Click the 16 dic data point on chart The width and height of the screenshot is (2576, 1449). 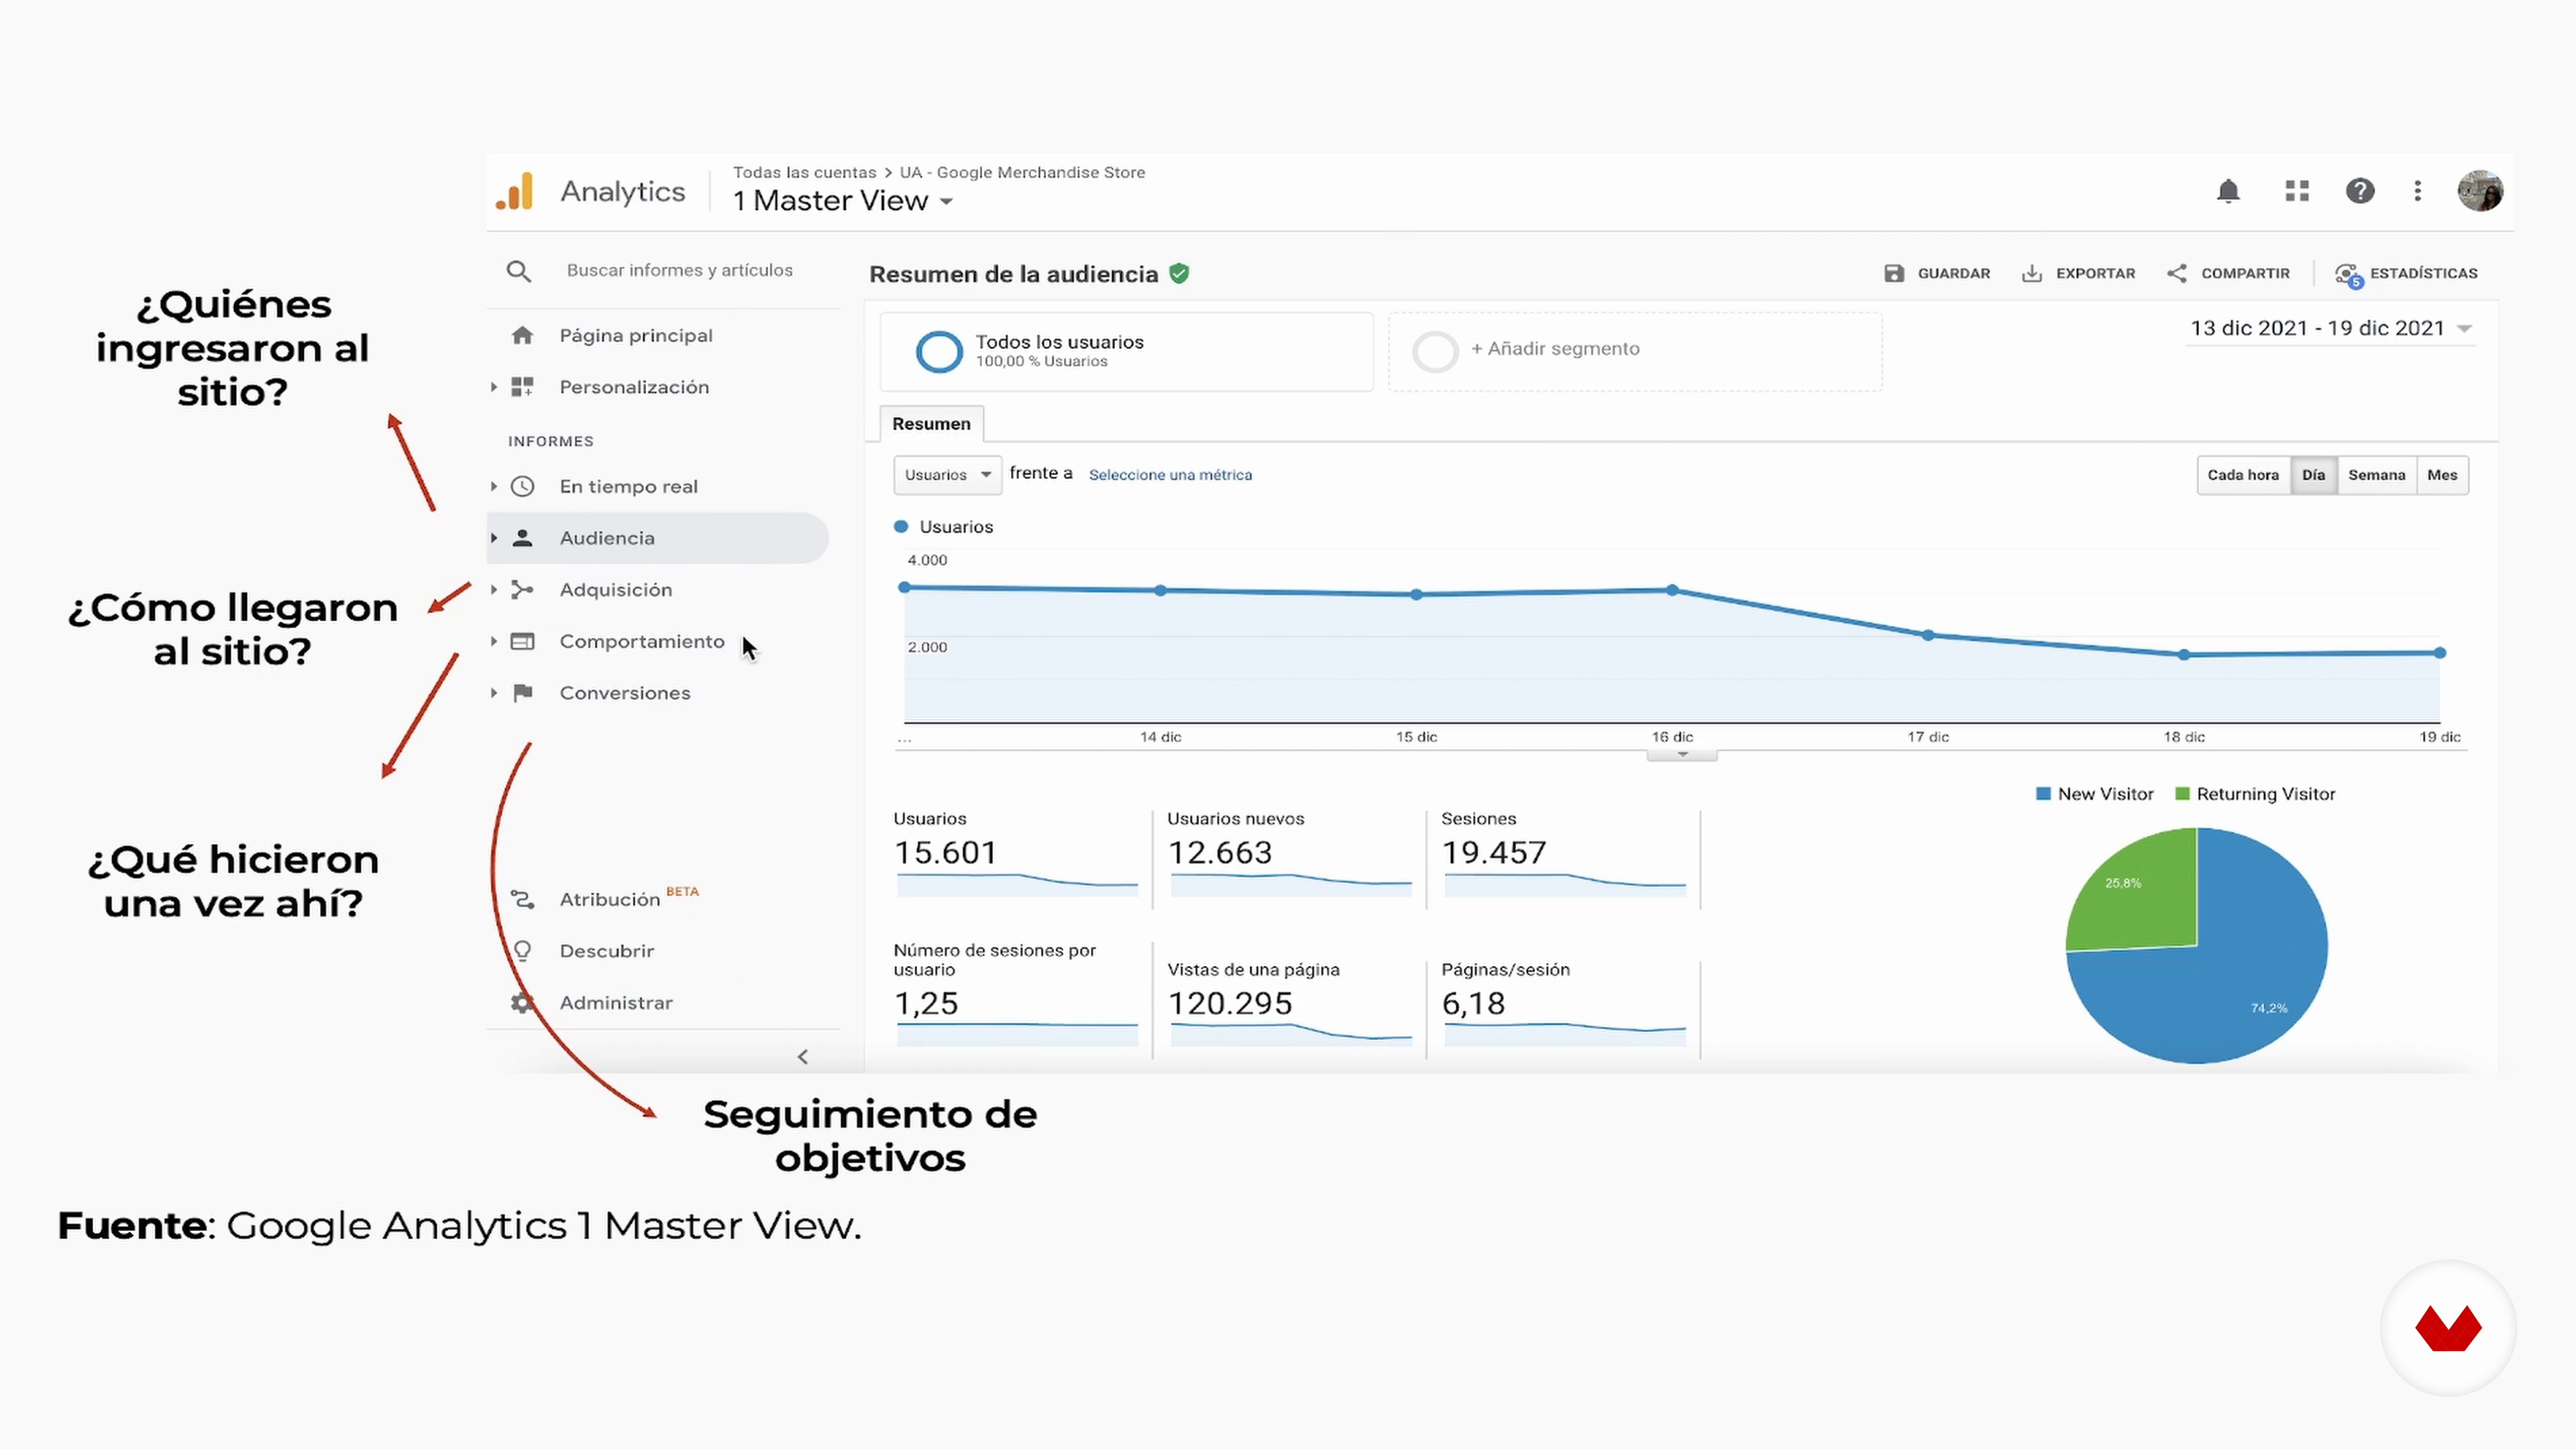(x=1672, y=590)
